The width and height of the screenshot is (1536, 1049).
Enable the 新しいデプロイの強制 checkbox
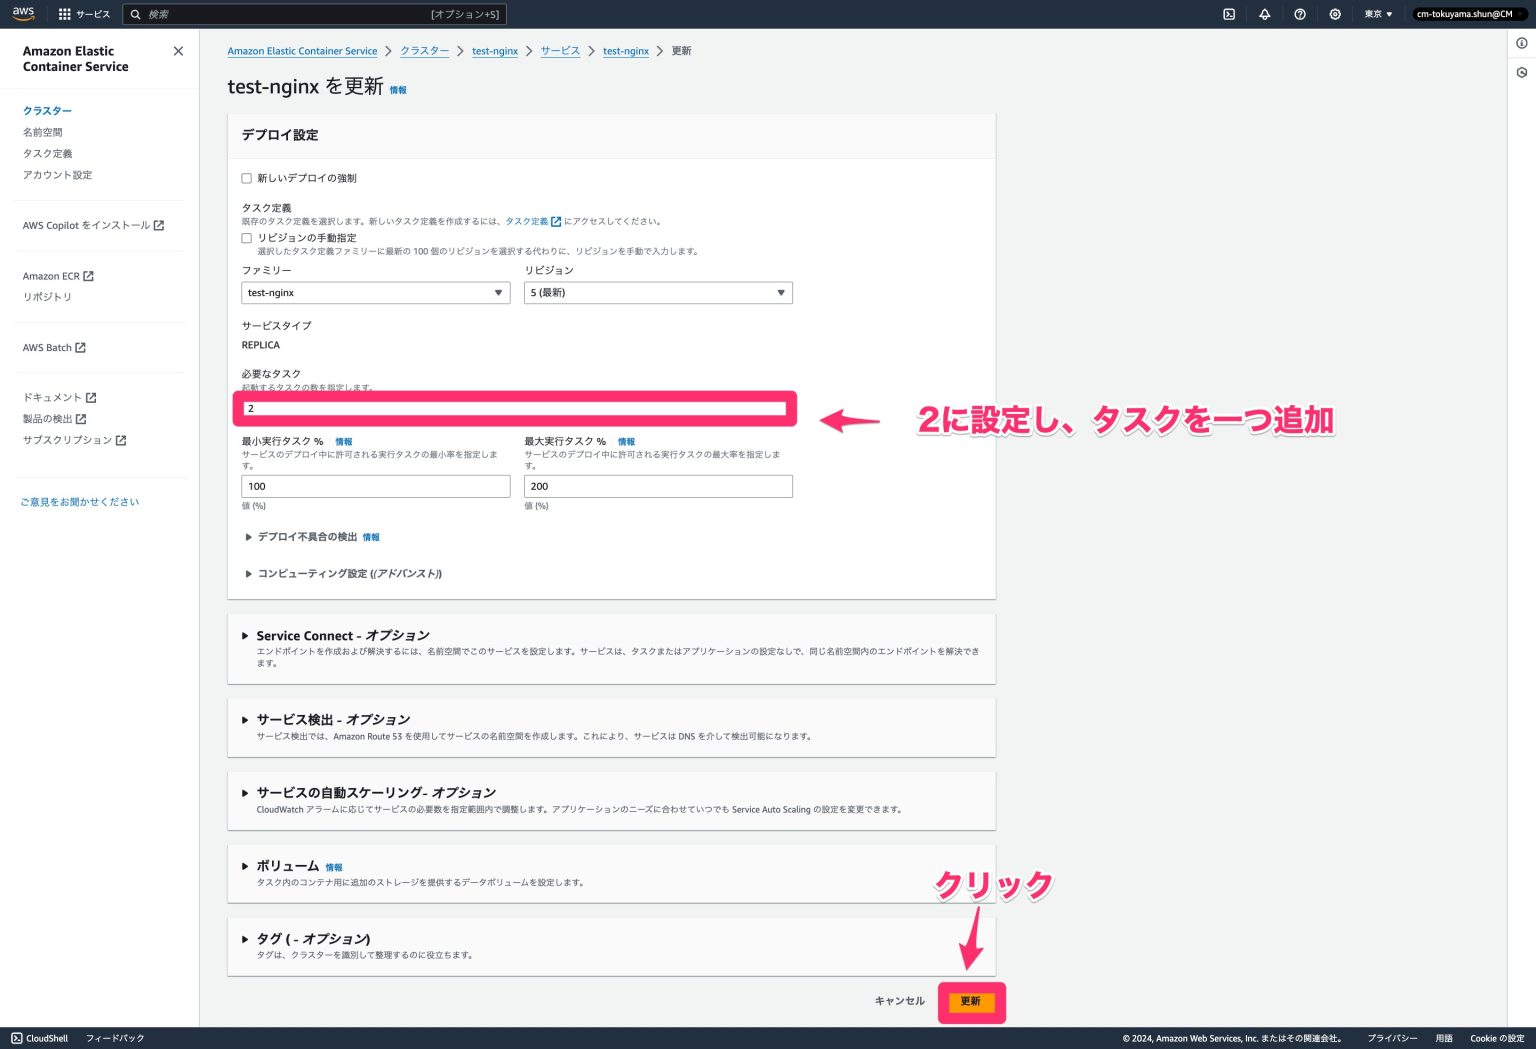(x=246, y=178)
